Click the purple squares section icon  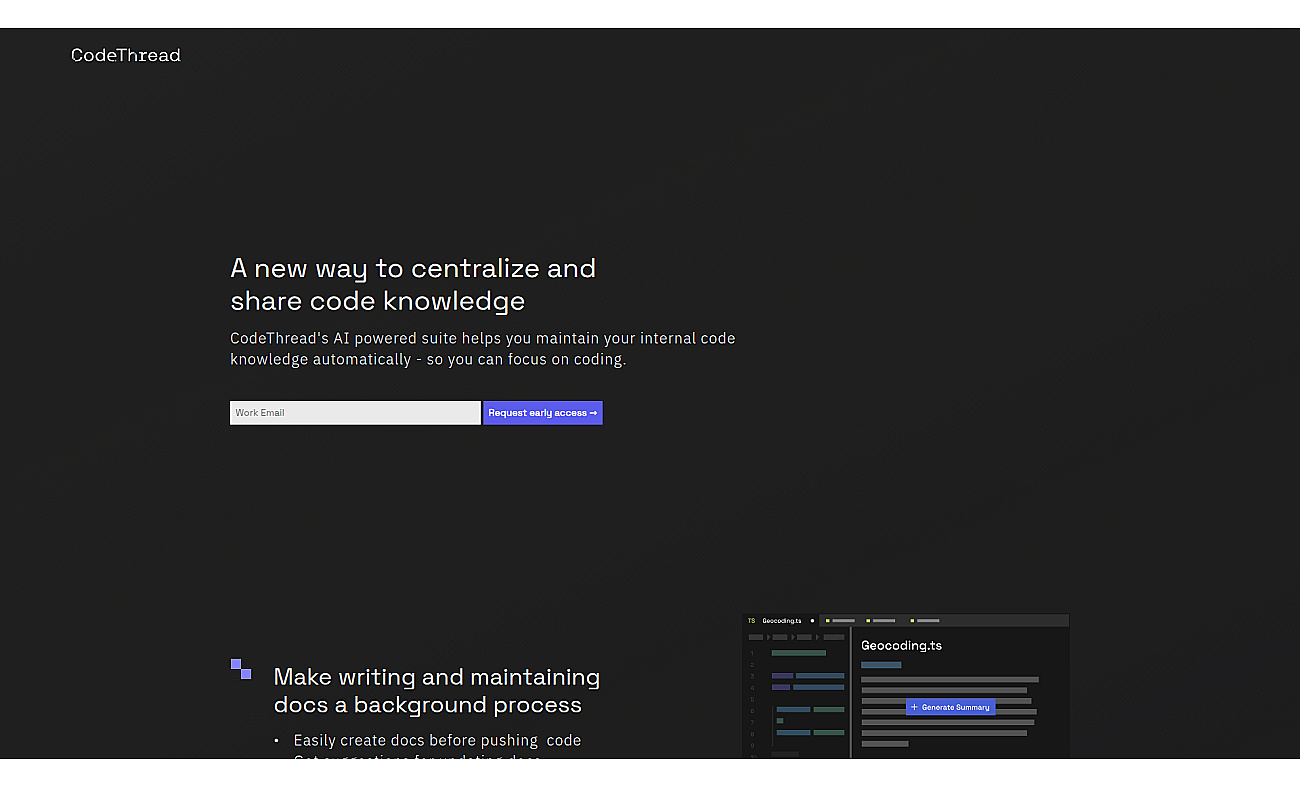click(x=241, y=669)
